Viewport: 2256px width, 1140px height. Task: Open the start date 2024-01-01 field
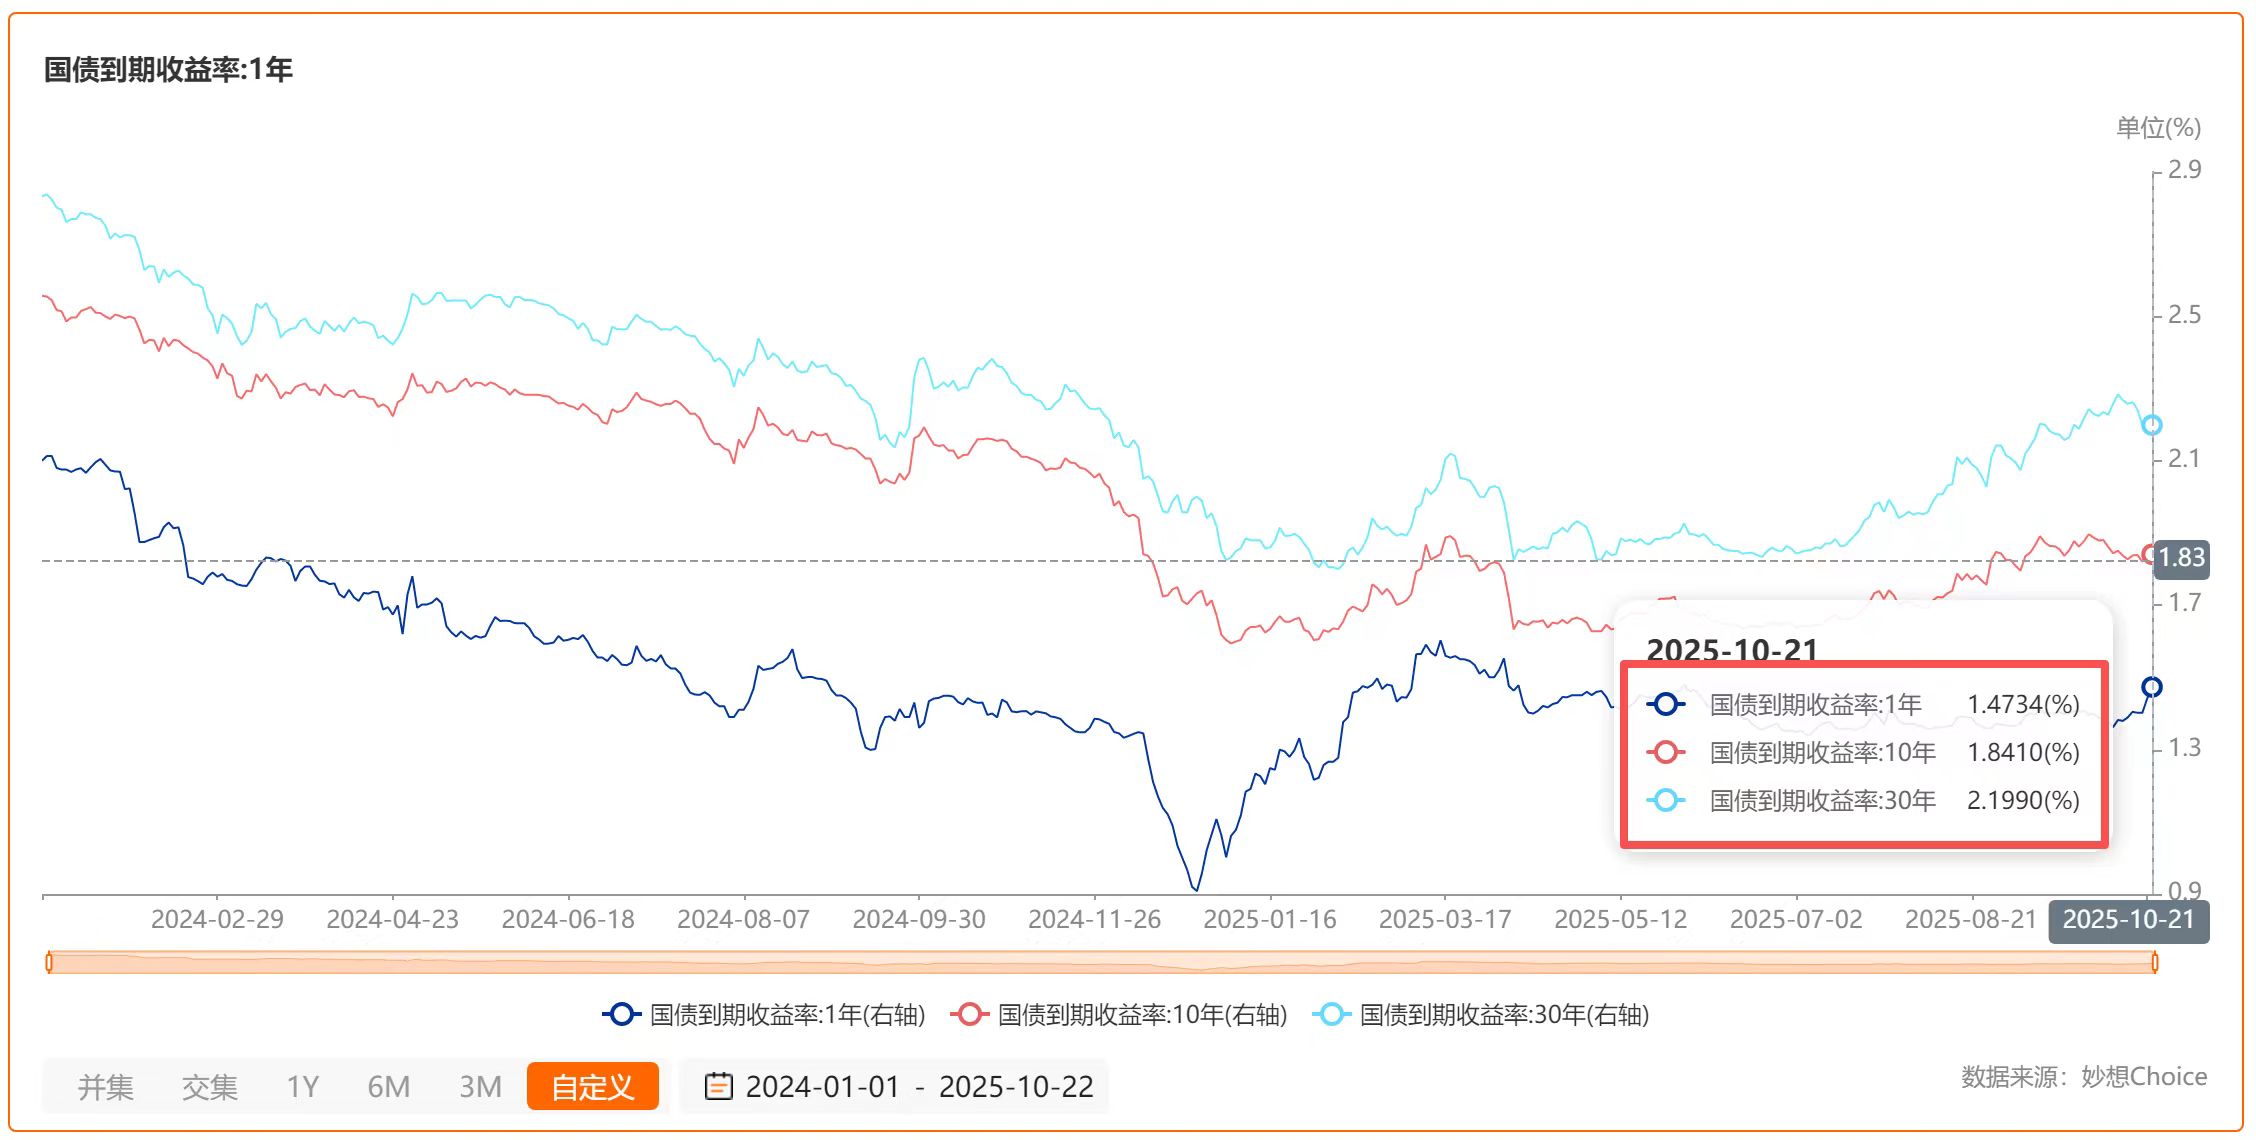pos(822,1087)
